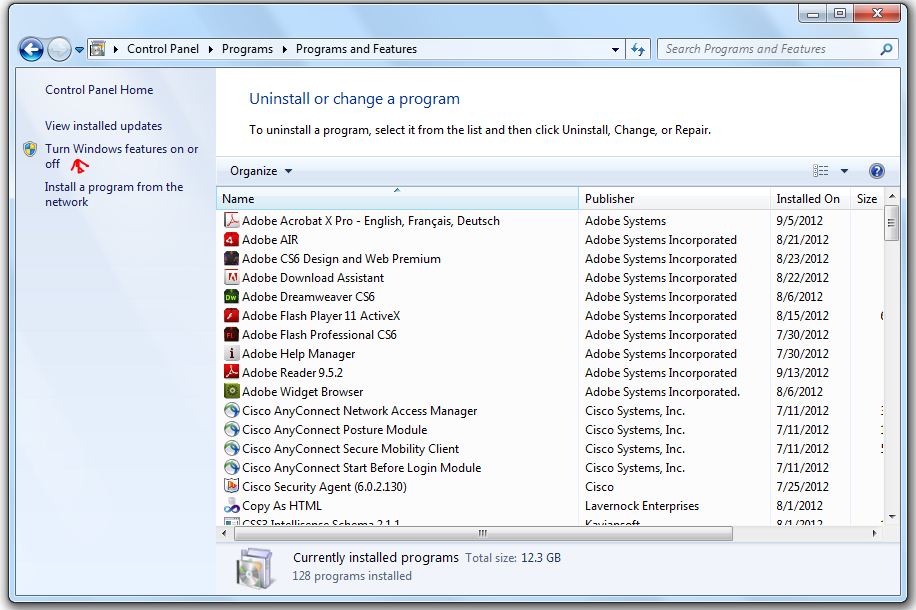Image resolution: width=916 pixels, height=610 pixels.
Task: Select the Adobe Widget Browser icon
Action: point(232,391)
